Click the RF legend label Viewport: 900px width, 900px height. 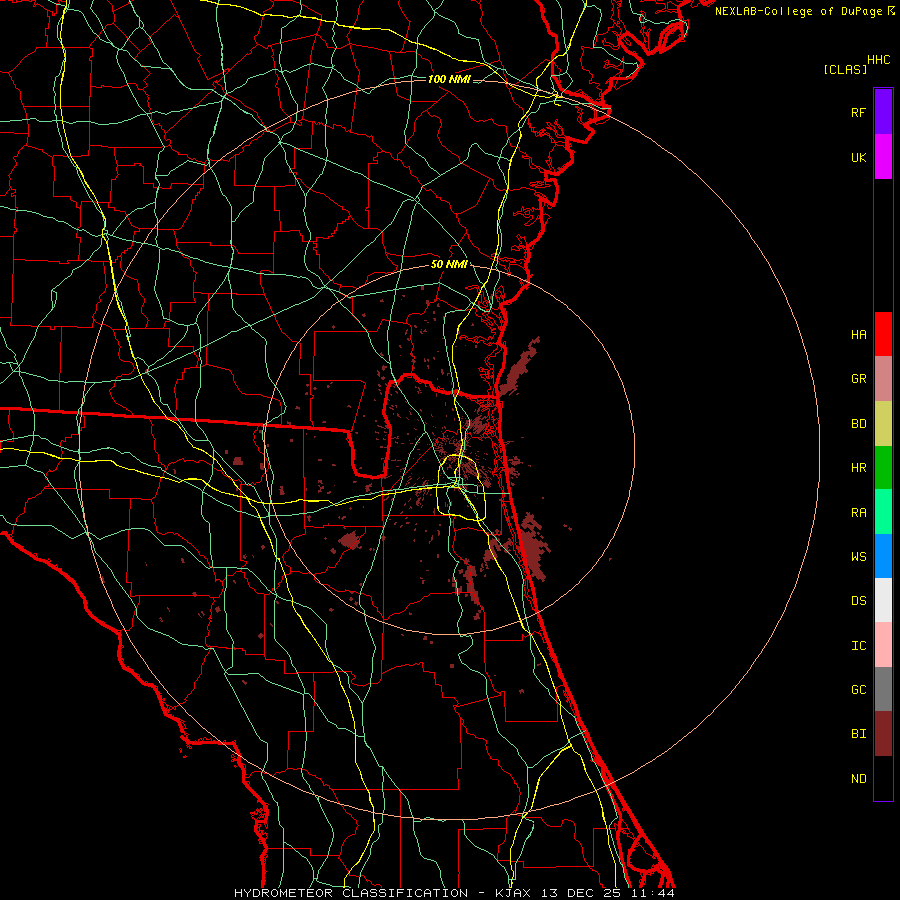pyautogui.click(x=858, y=112)
